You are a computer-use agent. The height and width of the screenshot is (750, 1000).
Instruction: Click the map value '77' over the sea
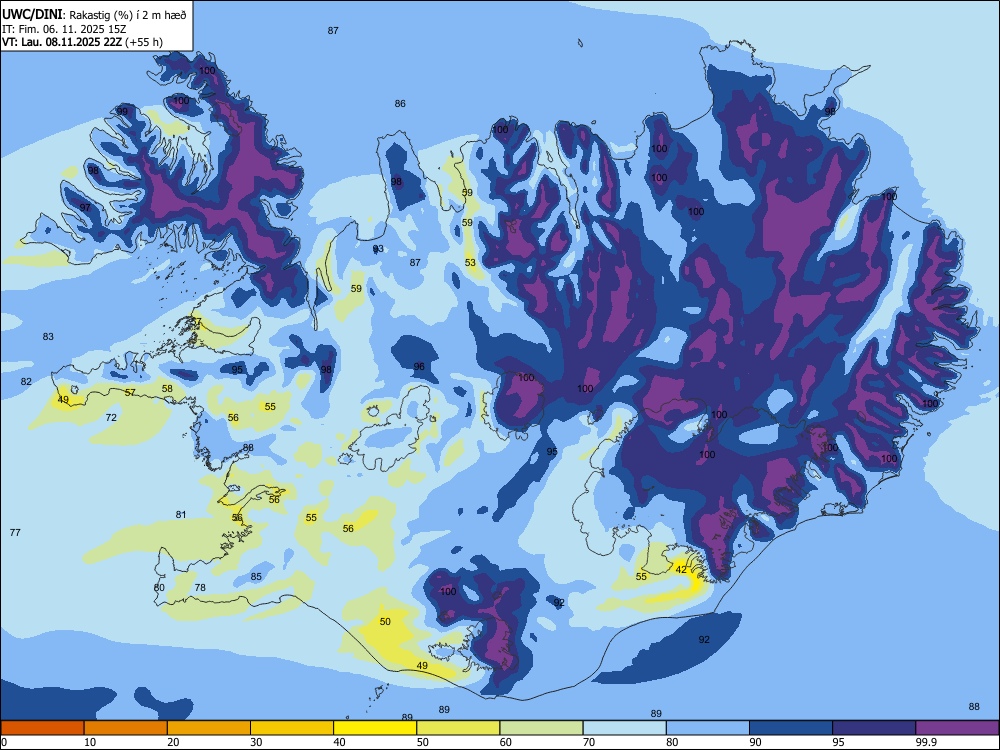(15, 532)
